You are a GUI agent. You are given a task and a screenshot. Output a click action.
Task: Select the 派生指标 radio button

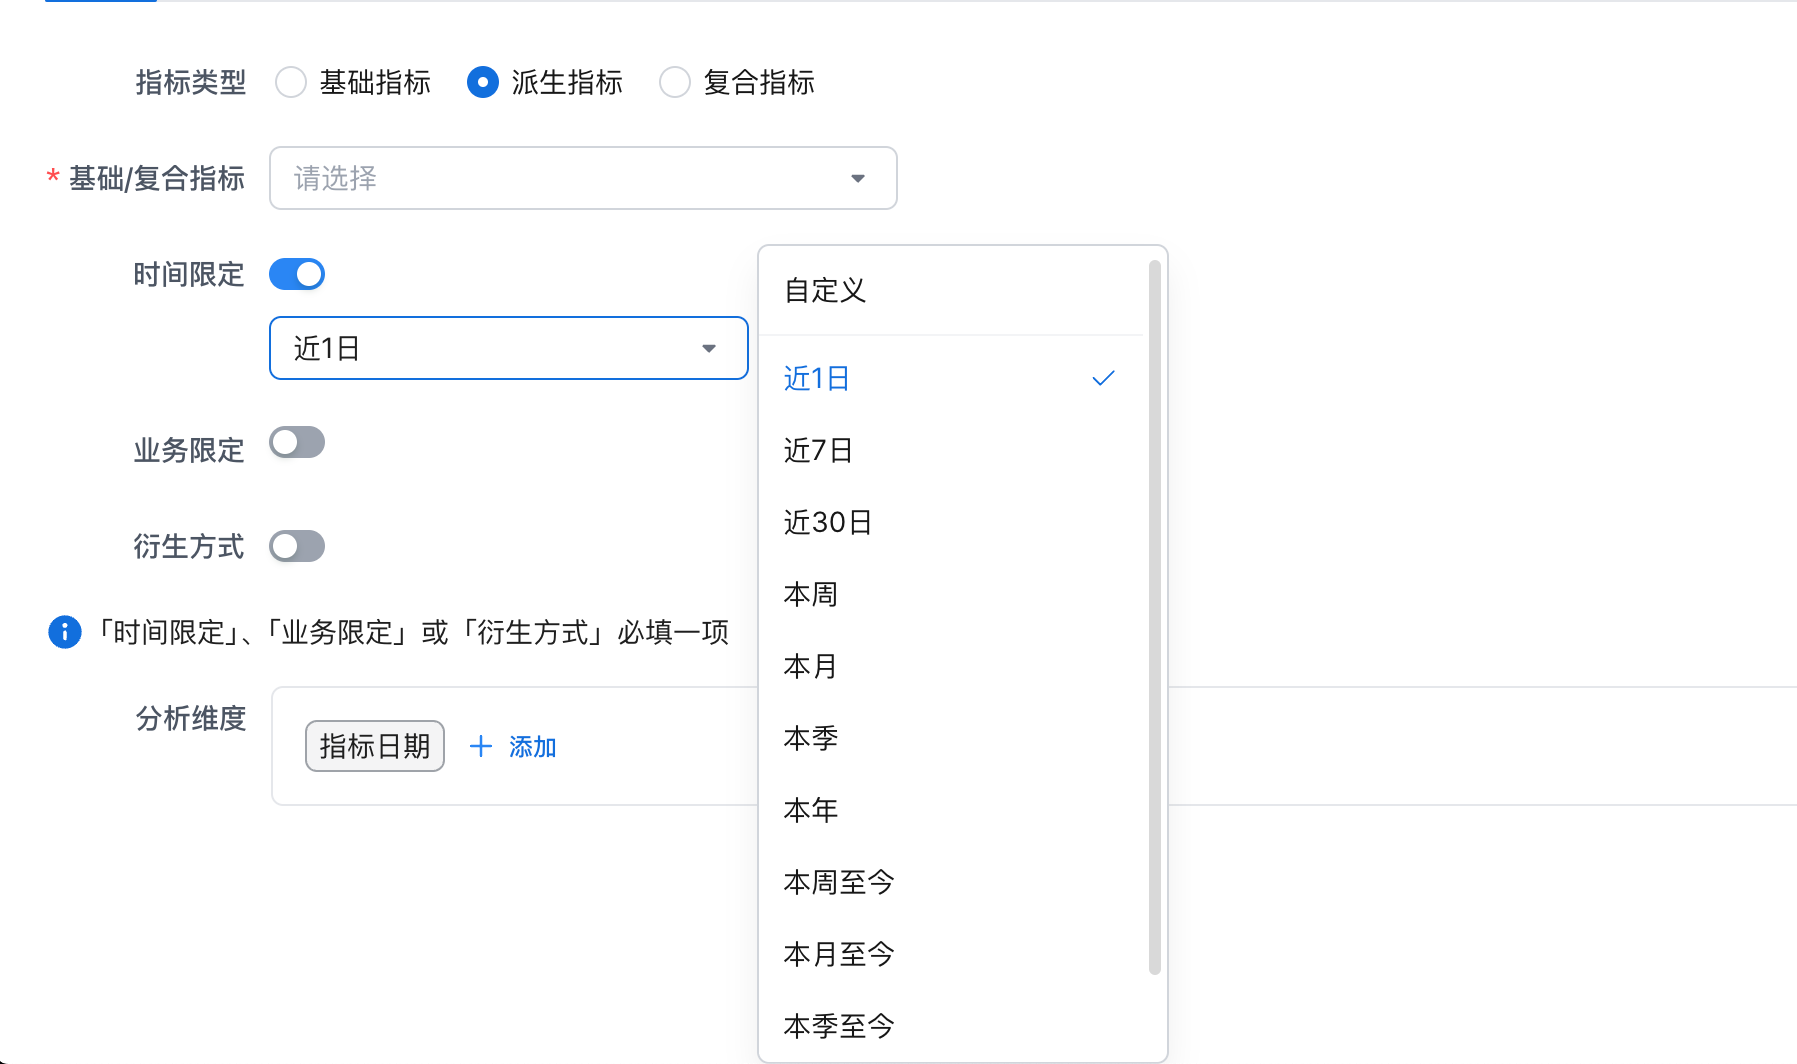pyautogui.click(x=483, y=82)
